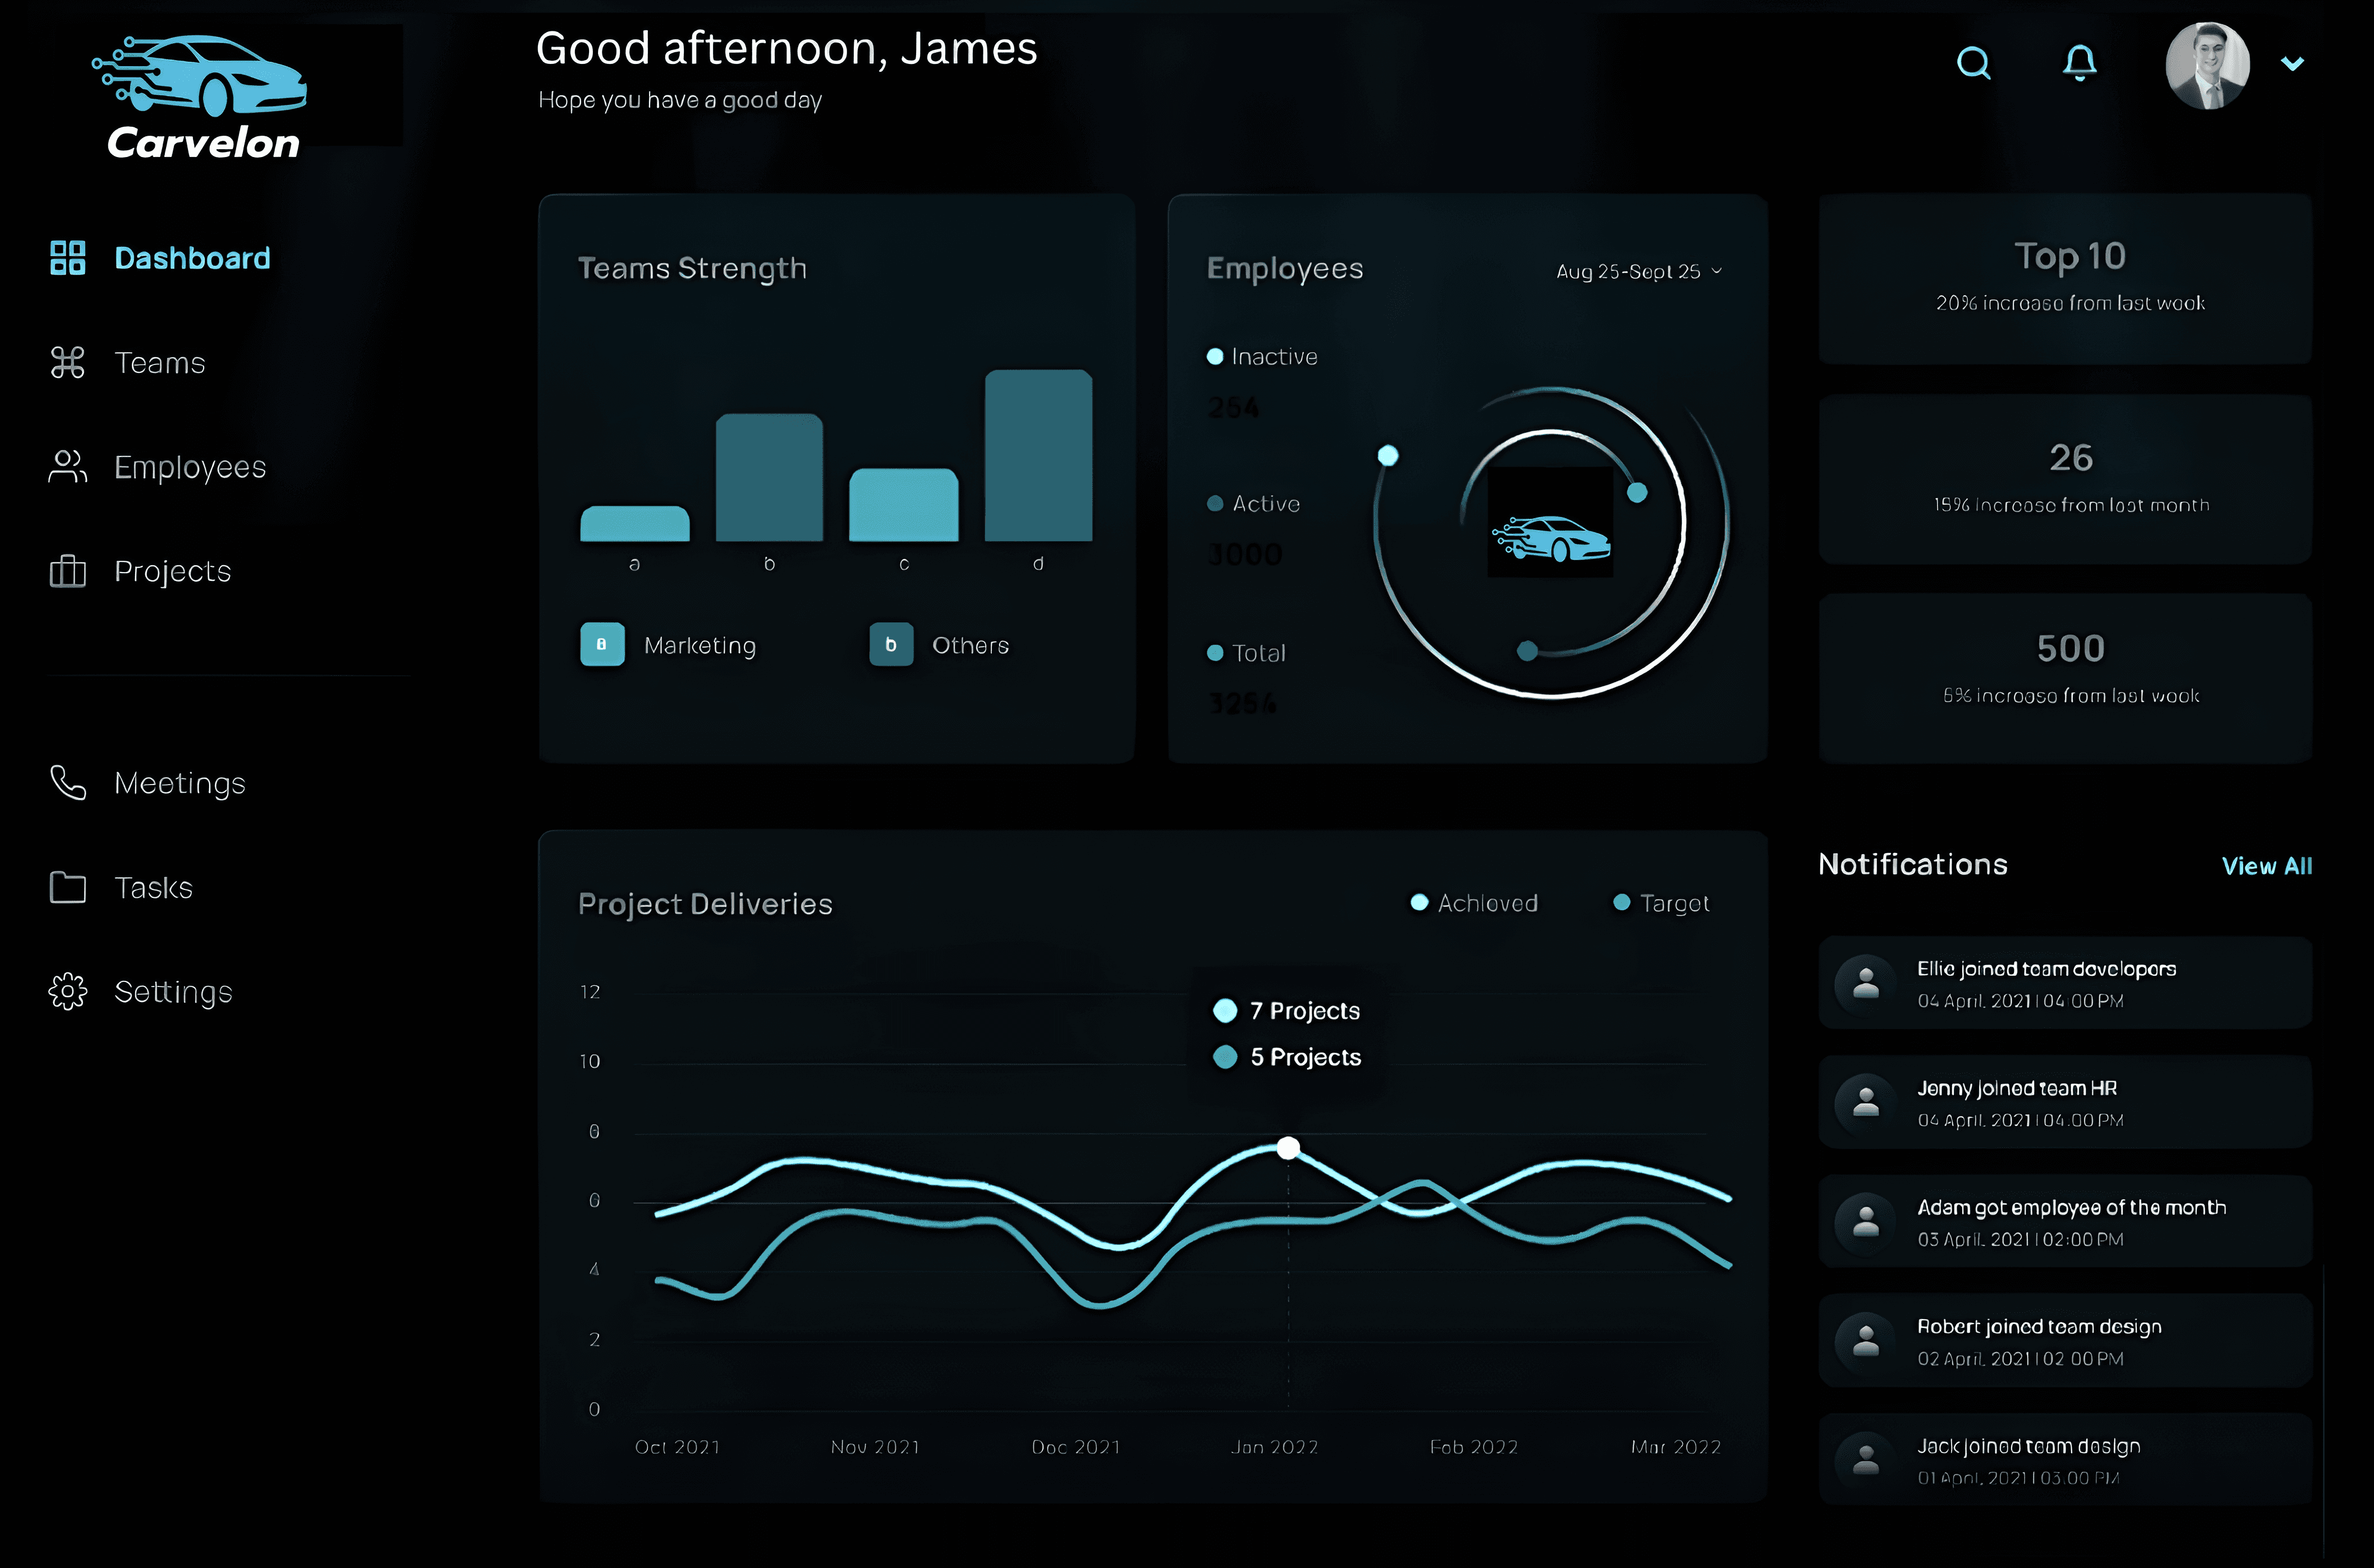Image resolution: width=2374 pixels, height=1568 pixels.
Task: Open the Aug 25-Sept 25 date dropdown
Action: click(1638, 271)
